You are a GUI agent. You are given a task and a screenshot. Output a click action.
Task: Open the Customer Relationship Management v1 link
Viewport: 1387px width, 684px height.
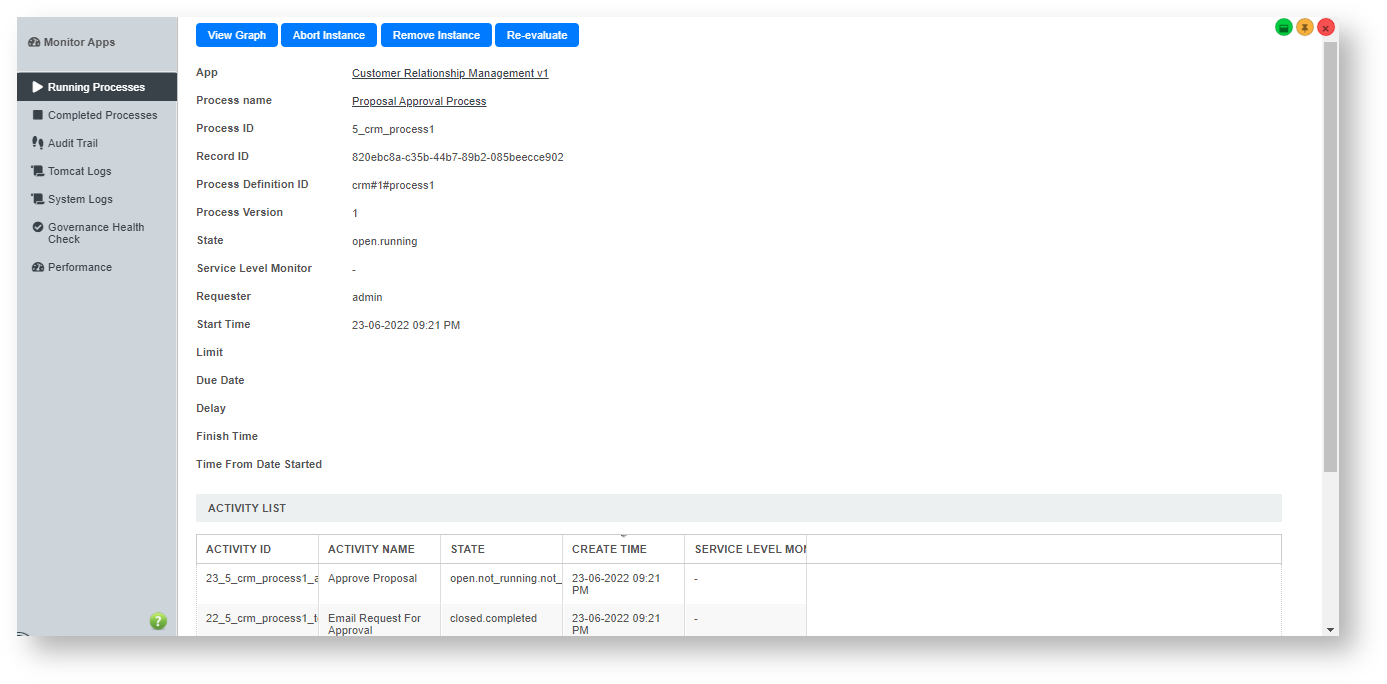tap(450, 73)
